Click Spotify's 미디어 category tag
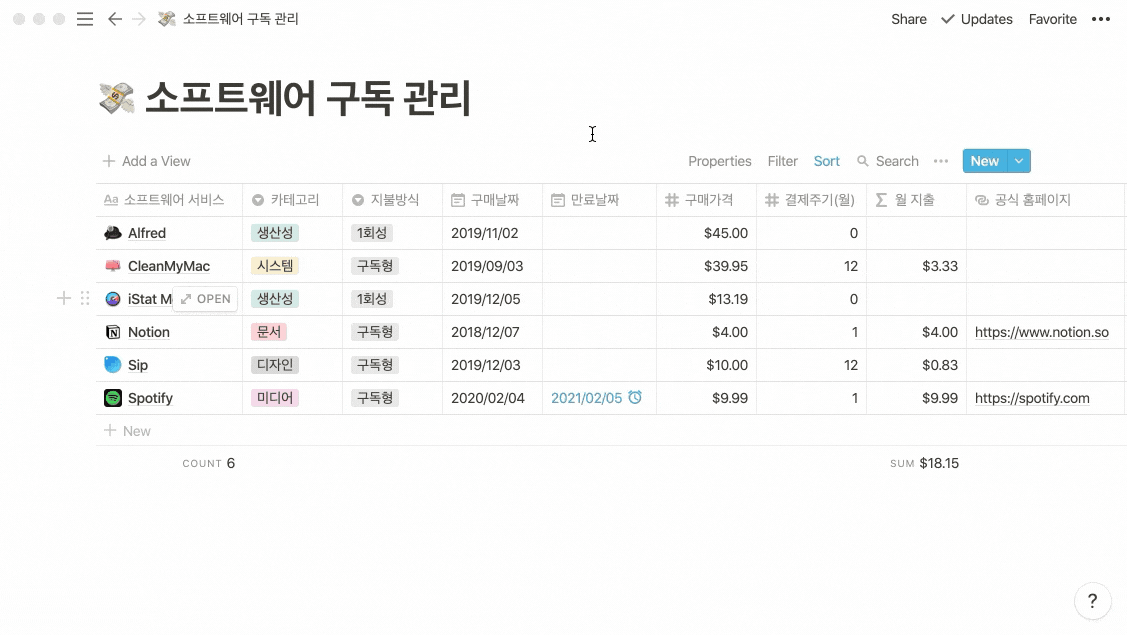Screen dimensions: 1127x635 click(x=275, y=398)
